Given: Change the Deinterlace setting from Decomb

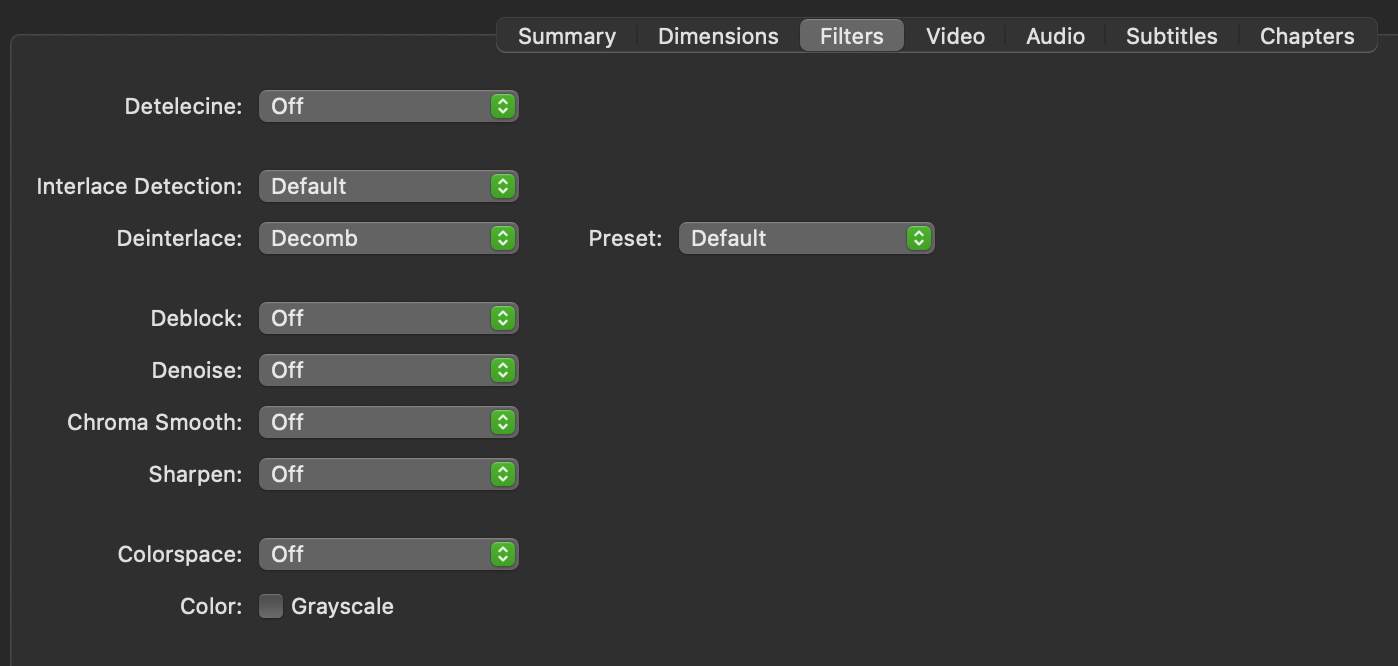Looking at the screenshot, I should 388,237.
